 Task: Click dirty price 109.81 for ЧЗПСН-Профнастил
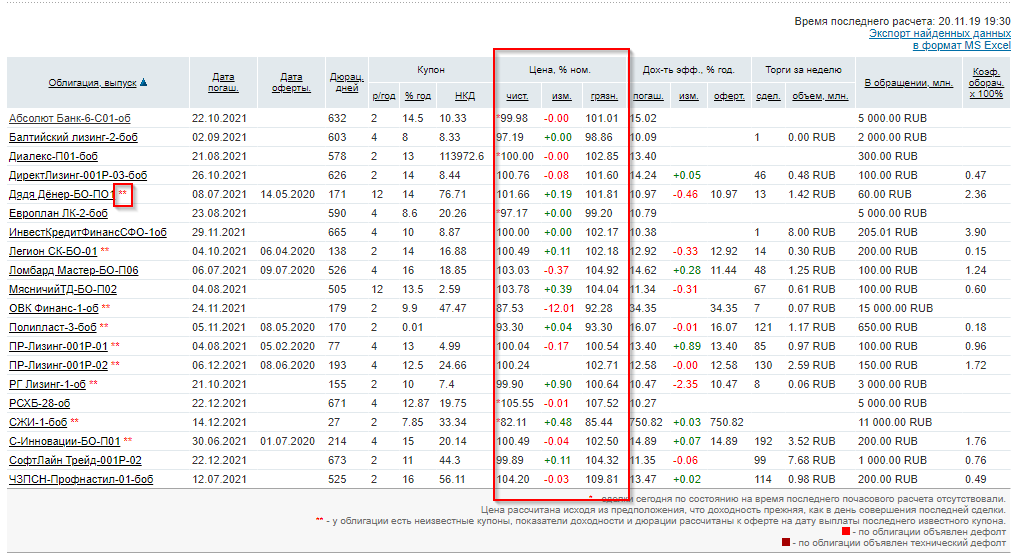click(x=602, y=479)
